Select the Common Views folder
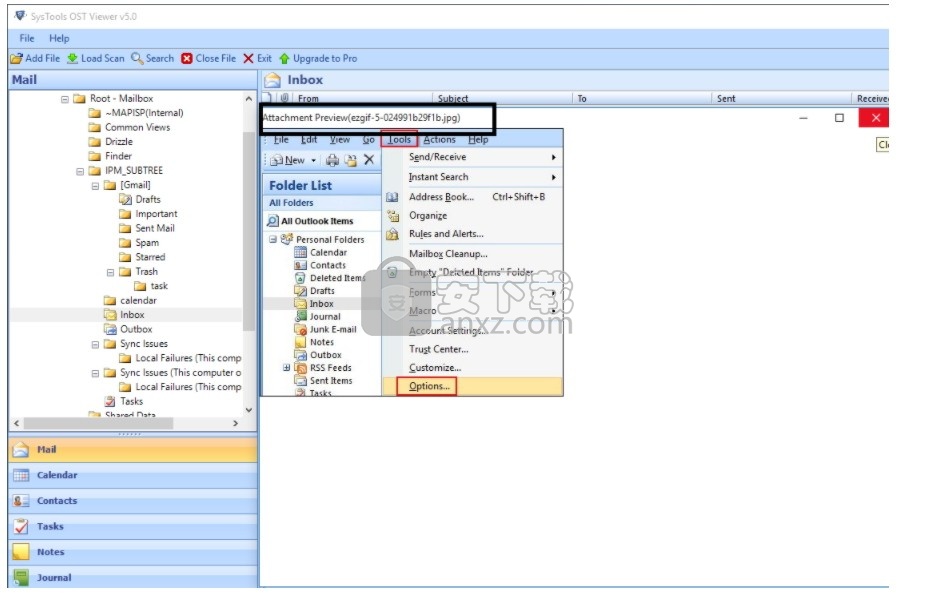This screenshot has width=938, height=595. click(138, 127)
